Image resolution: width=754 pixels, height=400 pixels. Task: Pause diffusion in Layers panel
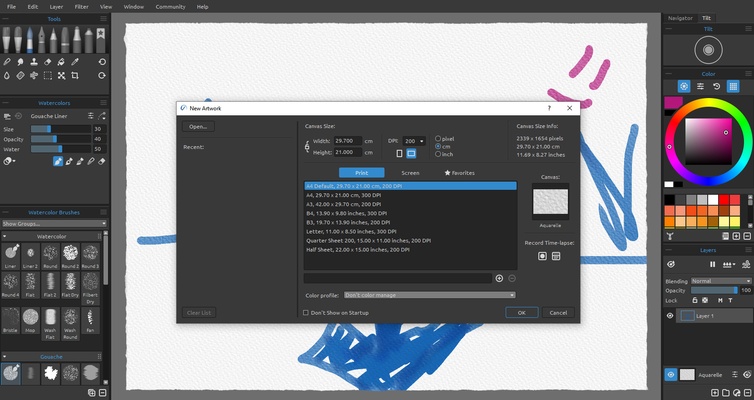click(x=713, y=264)
